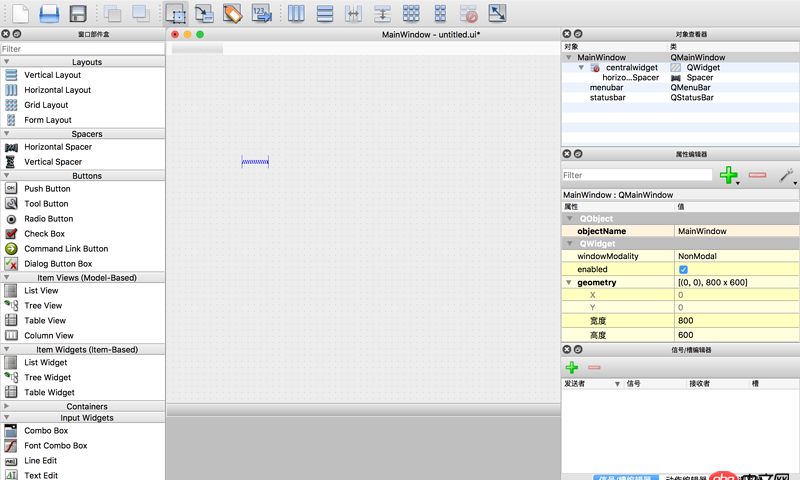Select menubar row in Object Inspector
This screenshot has width=800, height=480.
(x=681, y=87)
